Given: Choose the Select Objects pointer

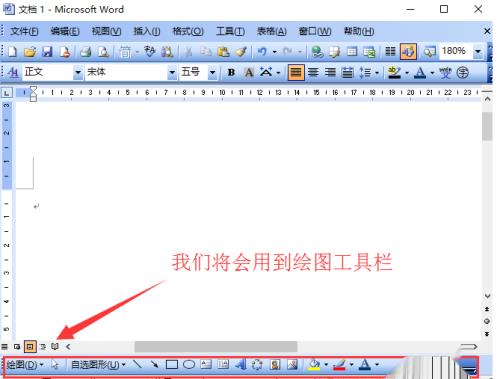Looking at the screenshot, I should pos(55,365).
